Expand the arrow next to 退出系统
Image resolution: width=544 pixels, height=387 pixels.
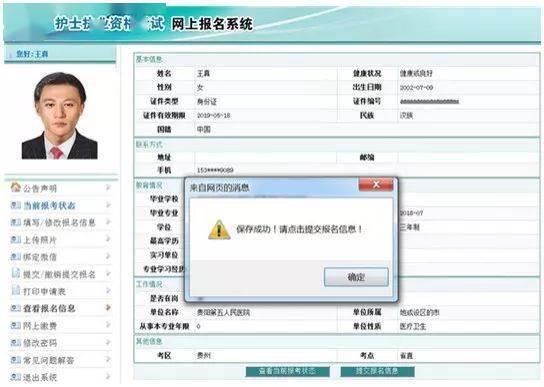108,376
